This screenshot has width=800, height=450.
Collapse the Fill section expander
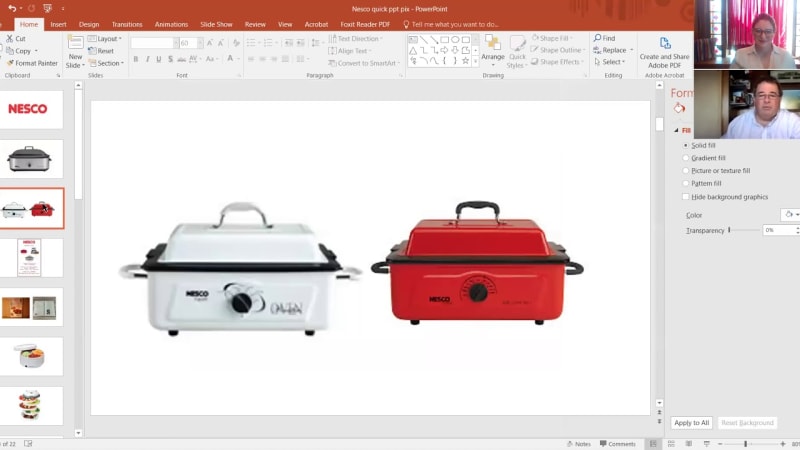[677, 131]
